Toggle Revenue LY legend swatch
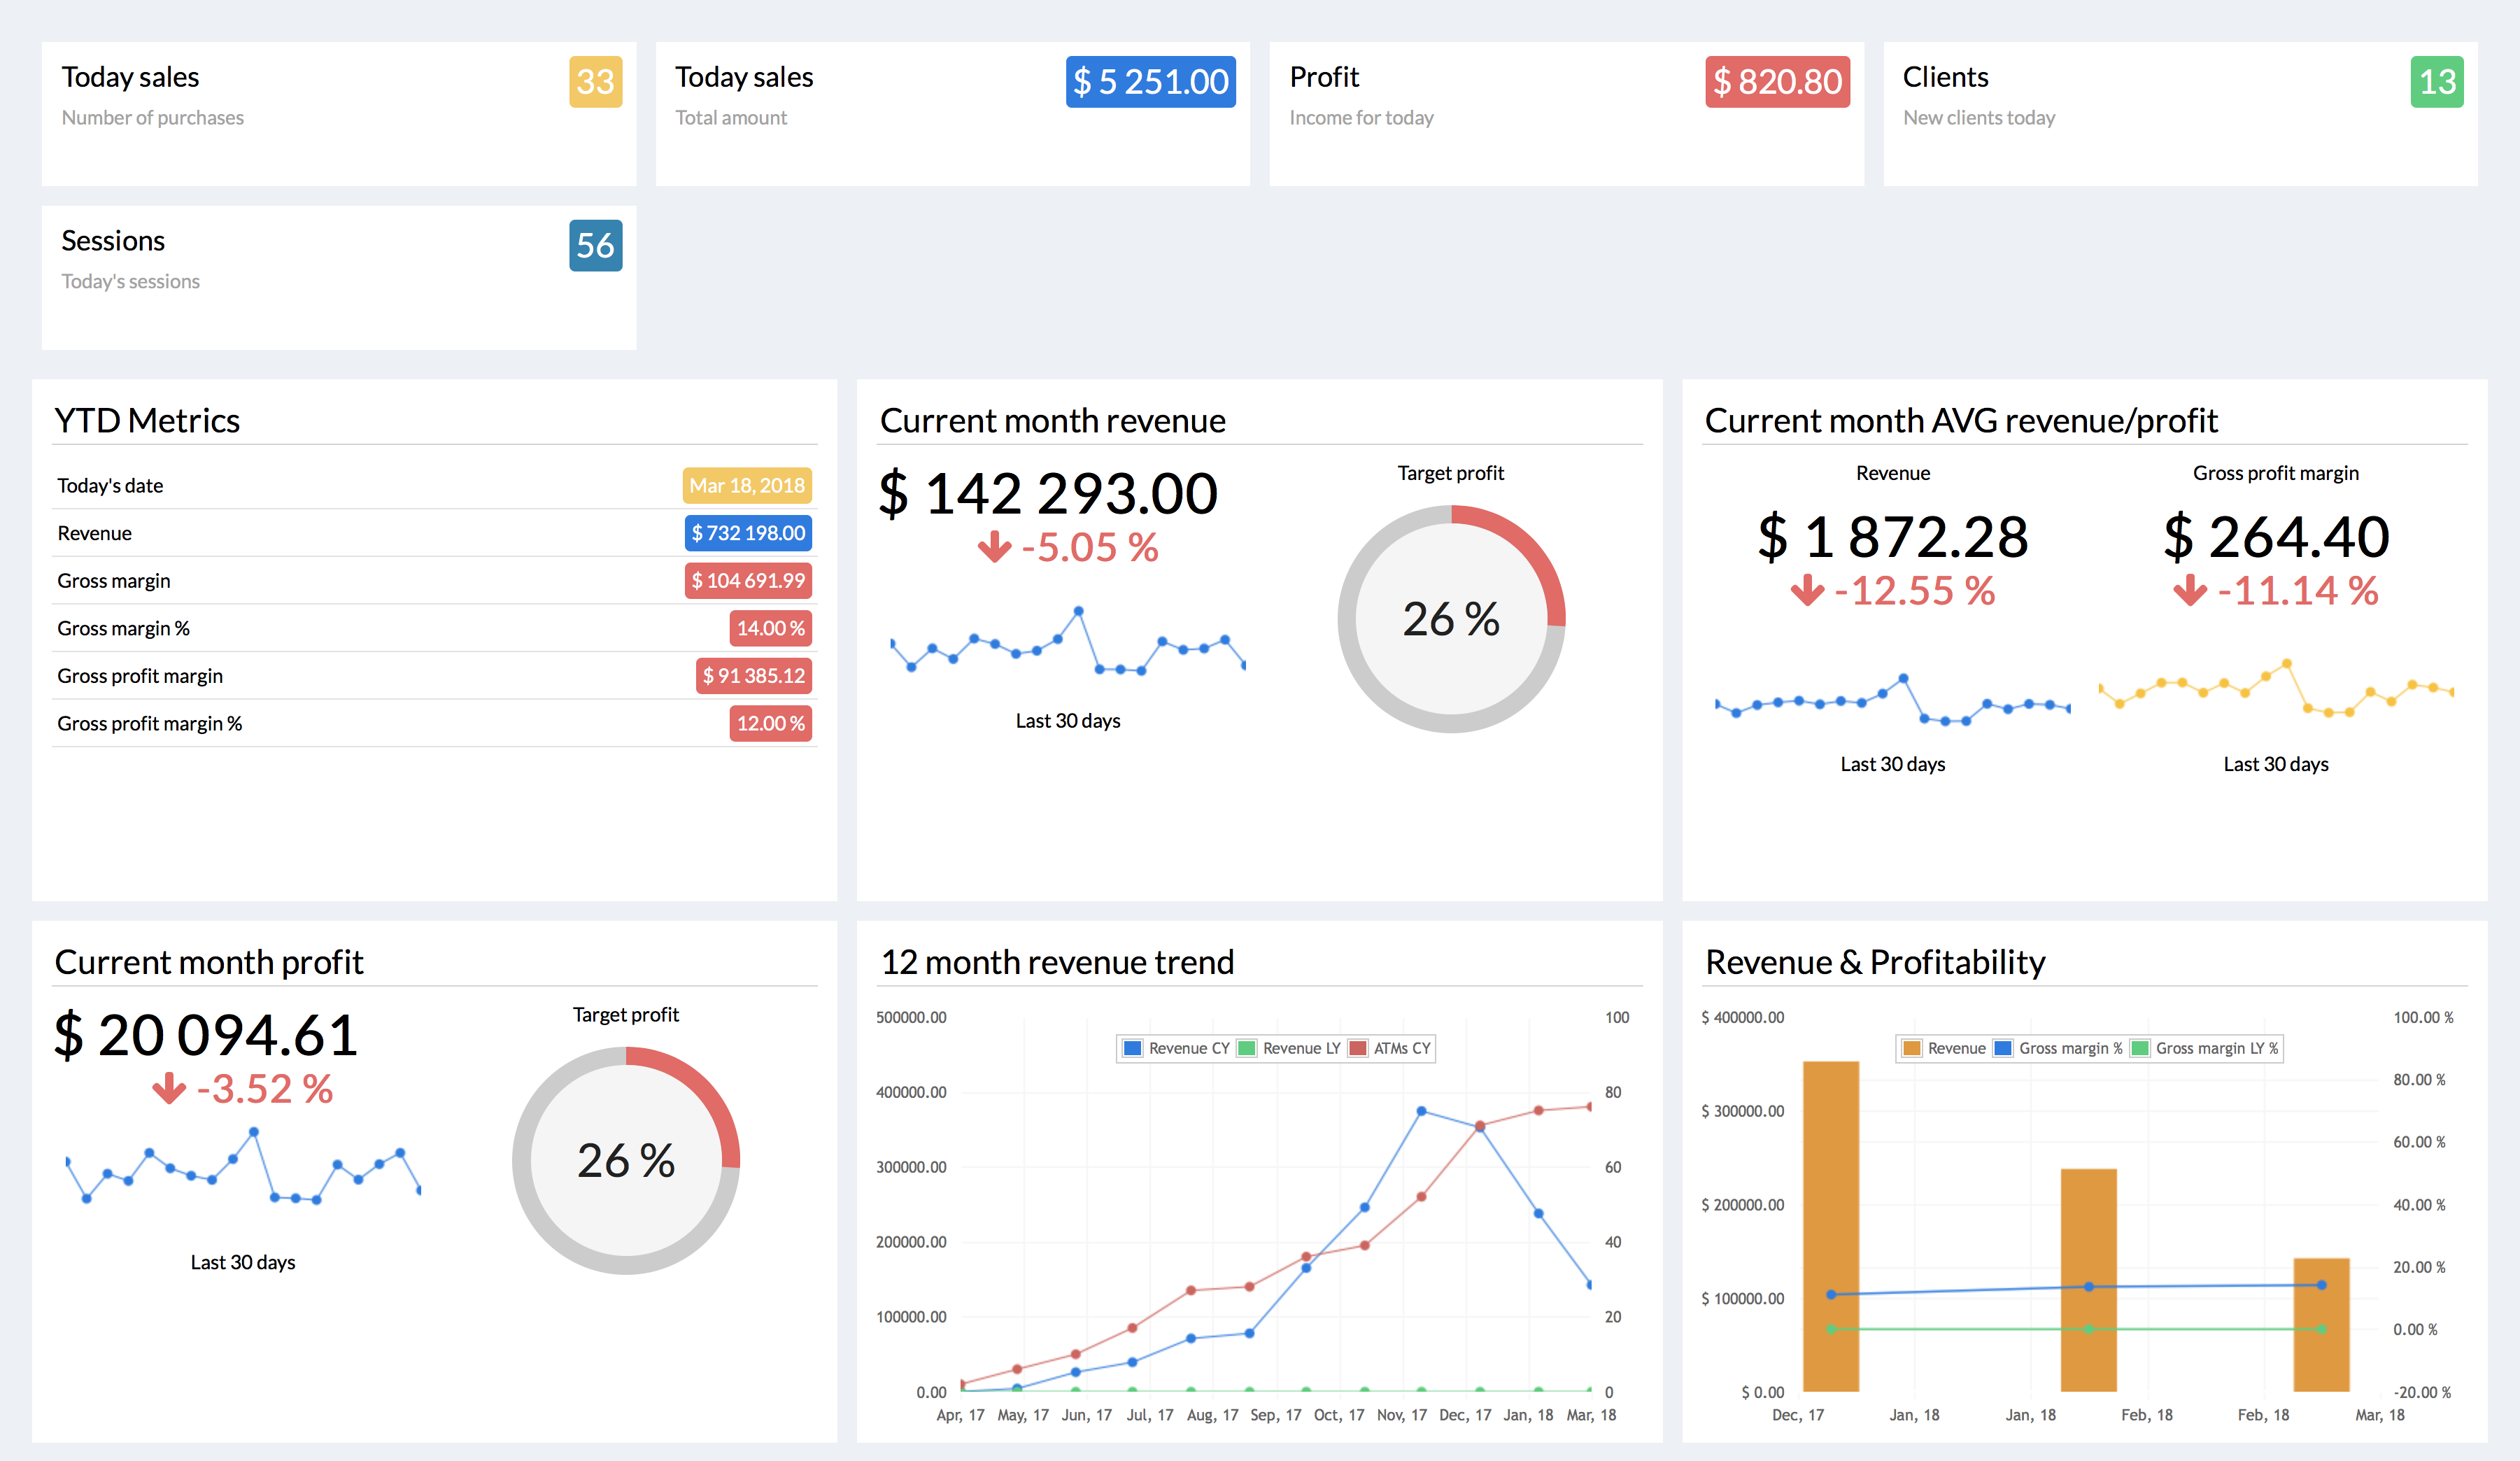This screenshot has width=2520, height=1461. coord(1247,1048)
